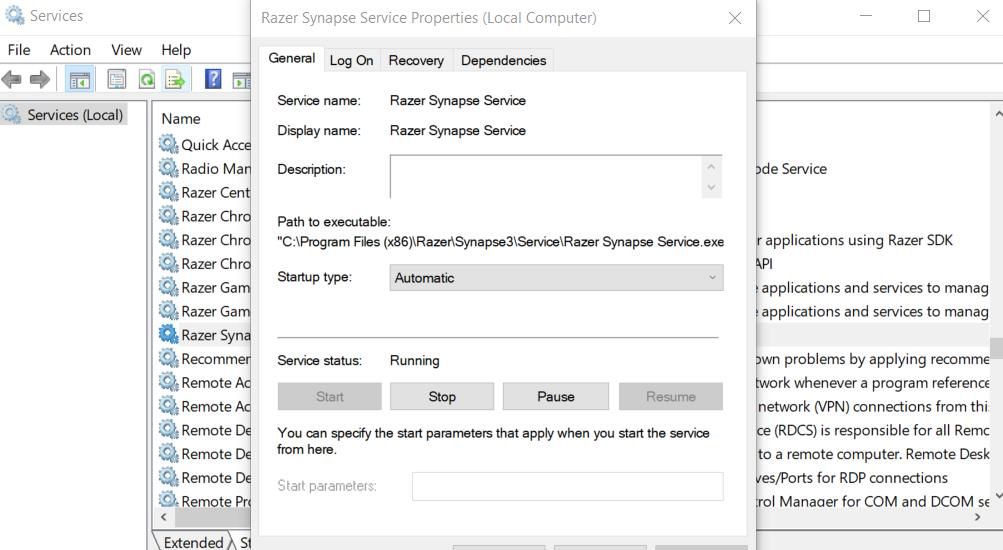Click the Quick Access service gear icon
1003x550 pixels.
[x=168, y=144]
